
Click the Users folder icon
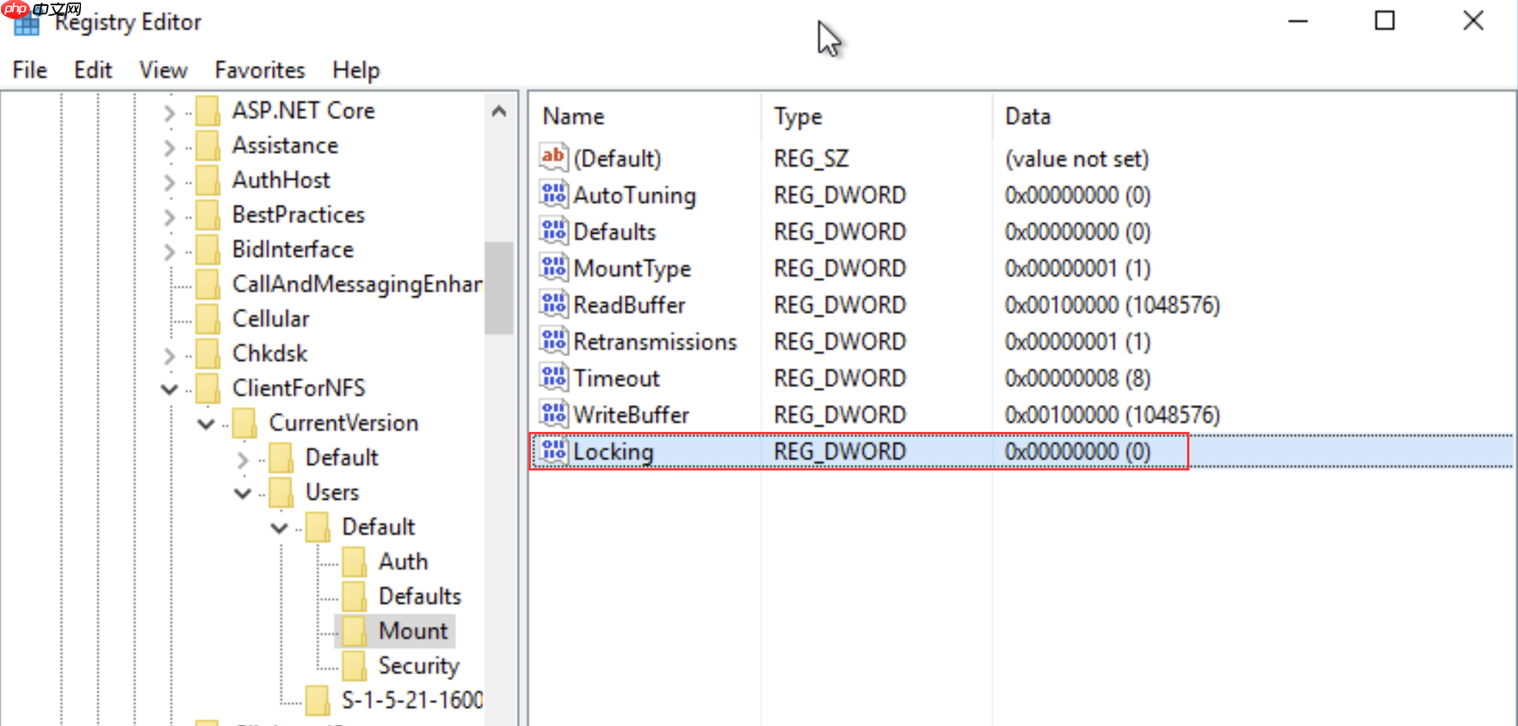coord(281,492)
